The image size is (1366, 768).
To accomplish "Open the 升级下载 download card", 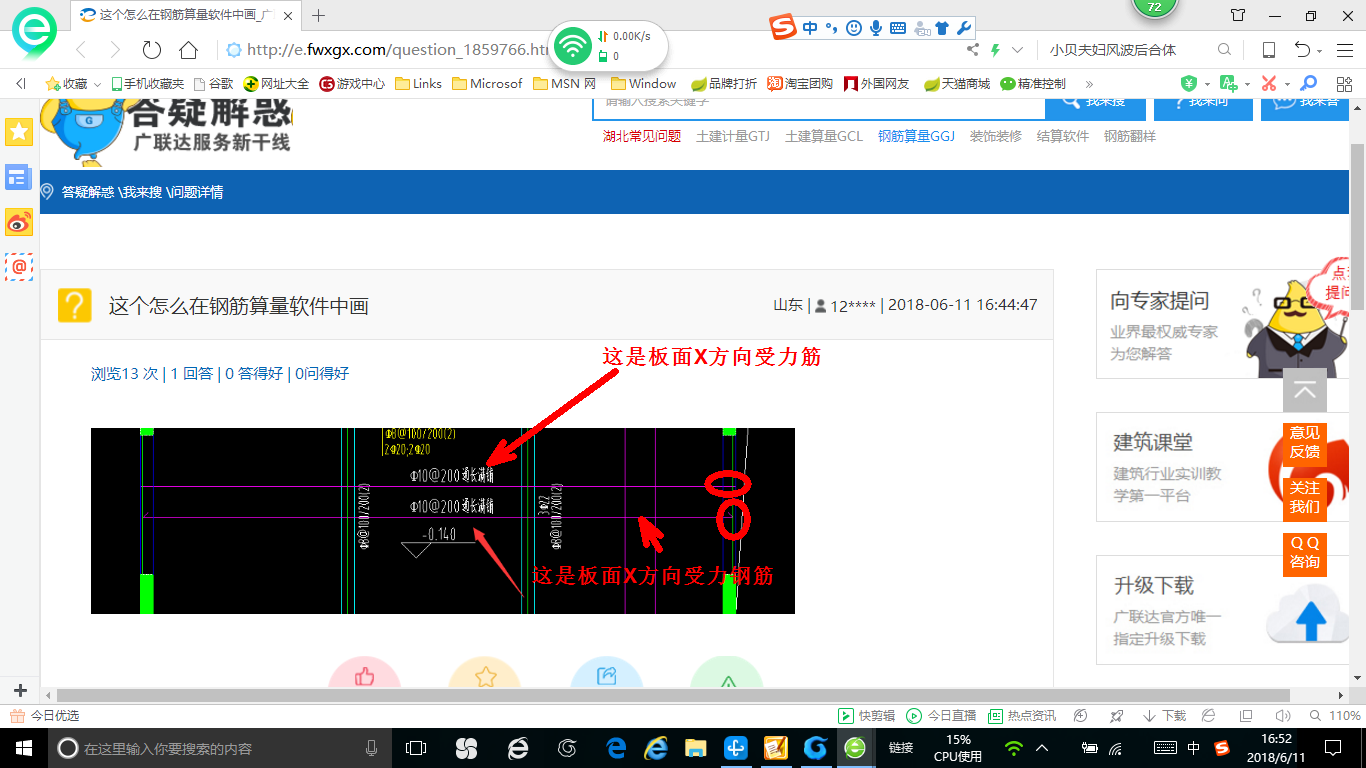I will (1223, 610).
